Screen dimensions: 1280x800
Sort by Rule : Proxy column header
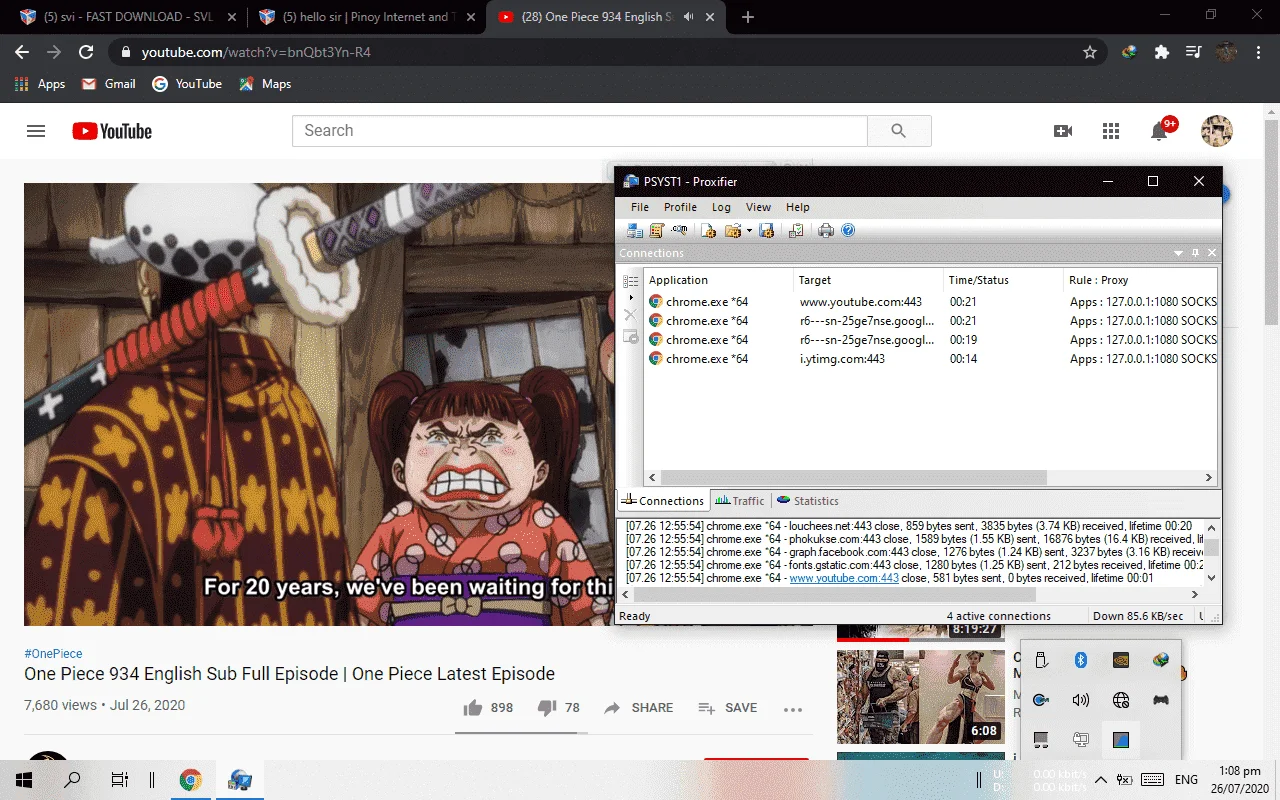[x=1140, y=280]
